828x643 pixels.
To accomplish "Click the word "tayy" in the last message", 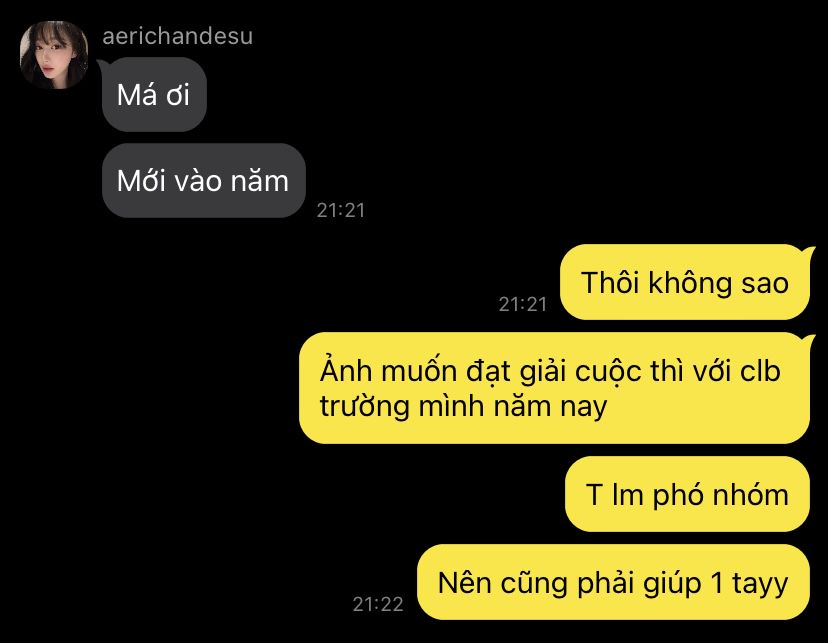I will (x=760, y=584).
